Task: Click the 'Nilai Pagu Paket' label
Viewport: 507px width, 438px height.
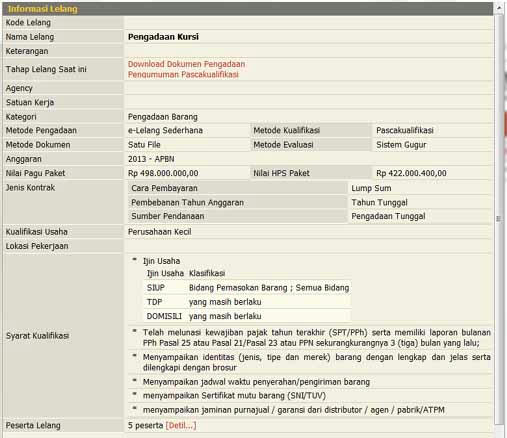Action: pyautogui.click(x=35, y=173)
